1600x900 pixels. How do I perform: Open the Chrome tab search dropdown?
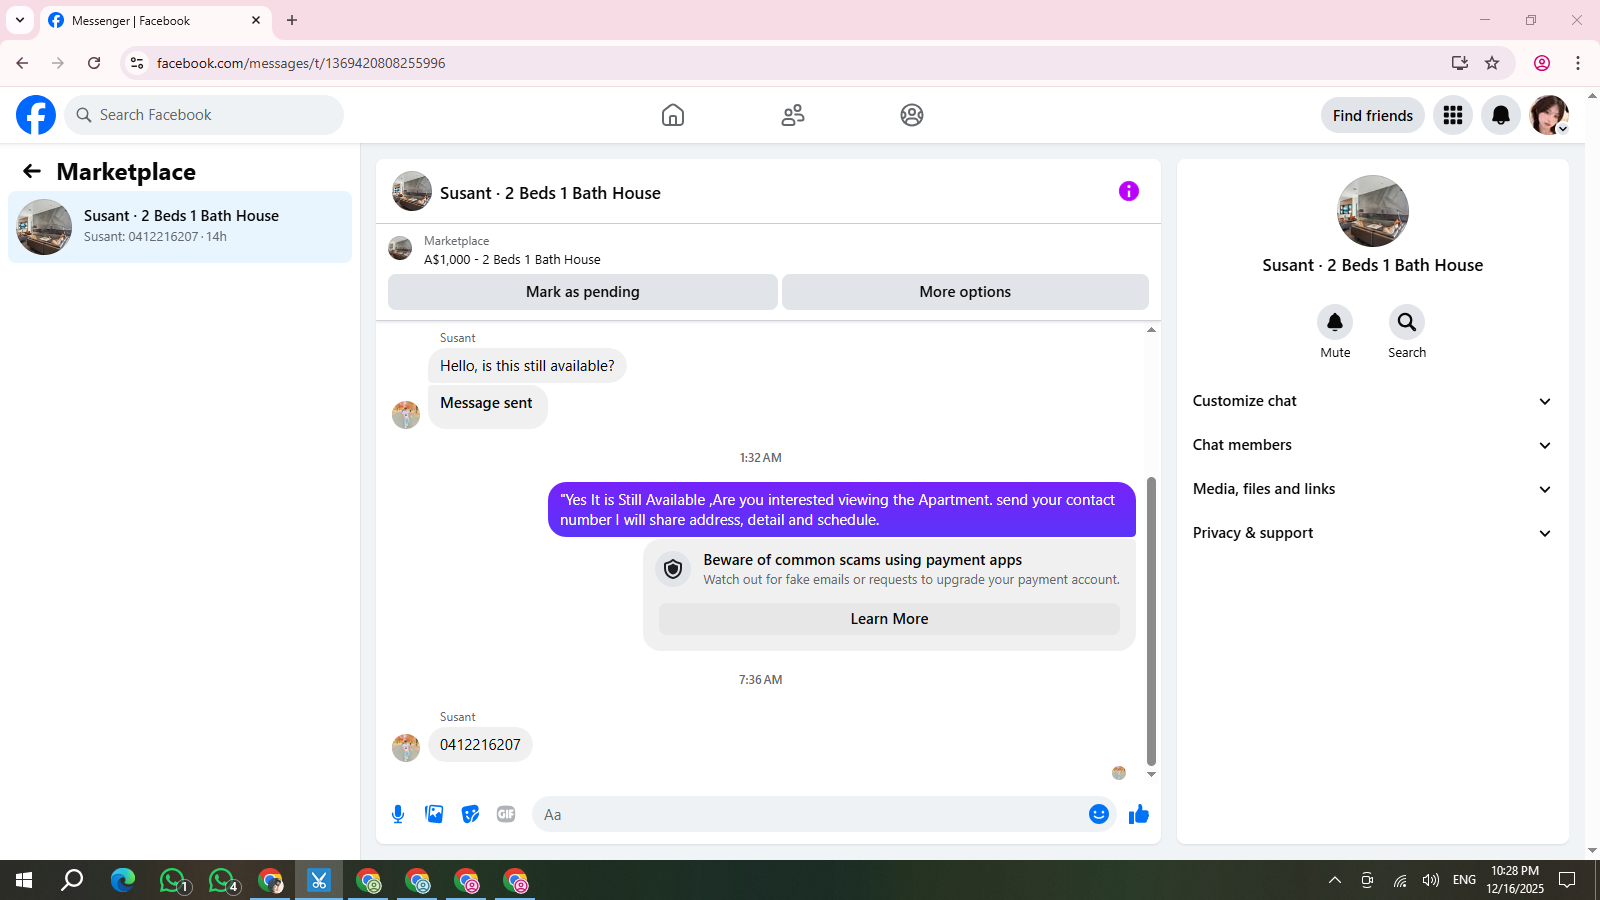tap(20, 20)
